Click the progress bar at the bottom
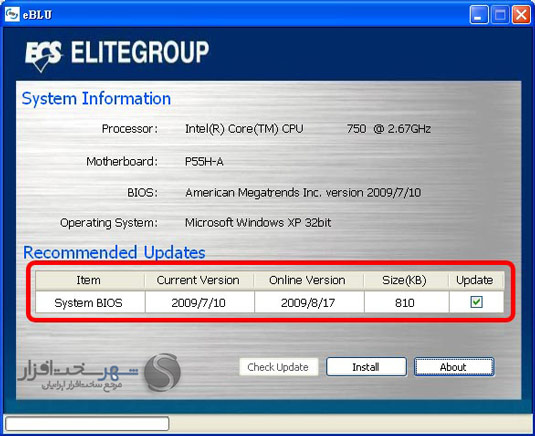Viewport: 535px width, 436px height. point(87,423)
